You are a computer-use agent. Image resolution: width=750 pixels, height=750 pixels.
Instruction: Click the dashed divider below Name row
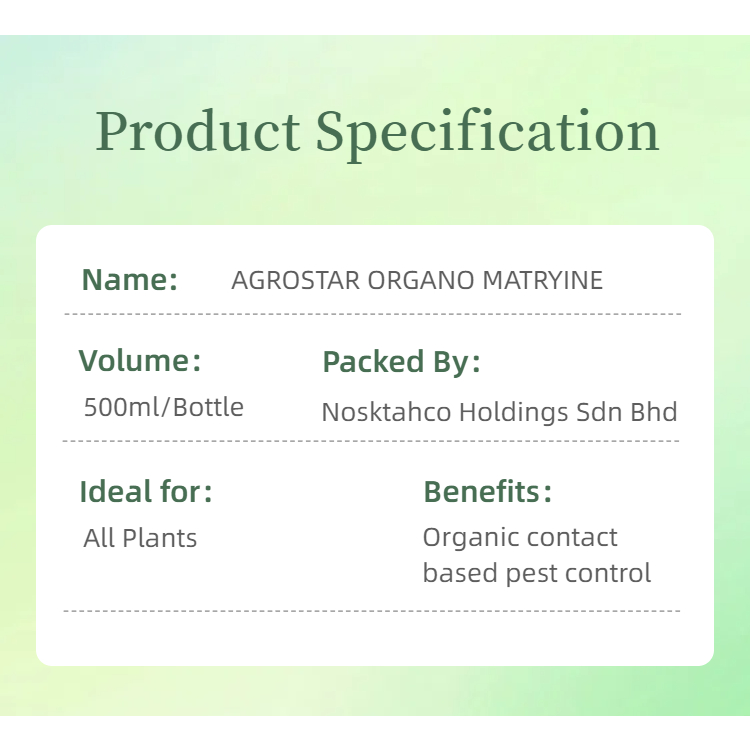(x=372, y=314)
